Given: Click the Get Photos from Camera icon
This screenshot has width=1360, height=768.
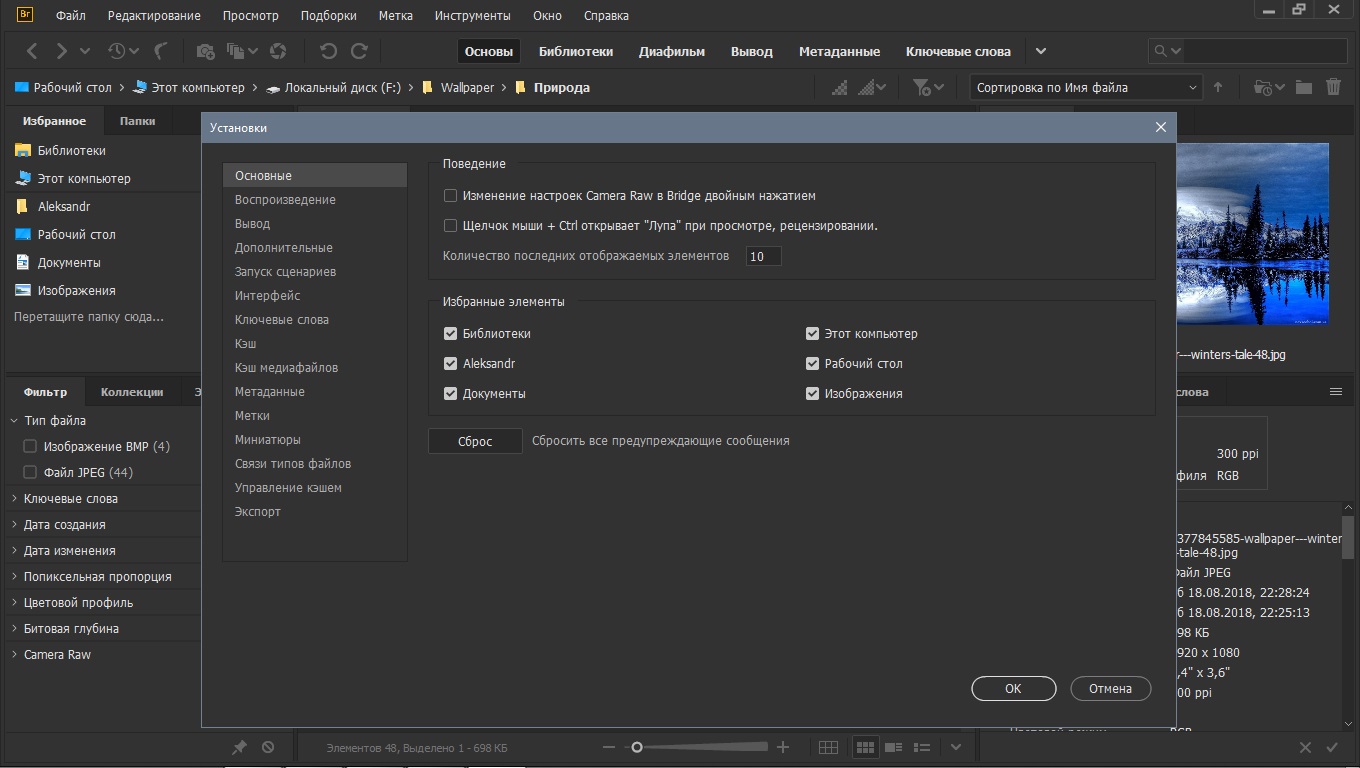Looking at the screenshot, I should click(205, 51).
